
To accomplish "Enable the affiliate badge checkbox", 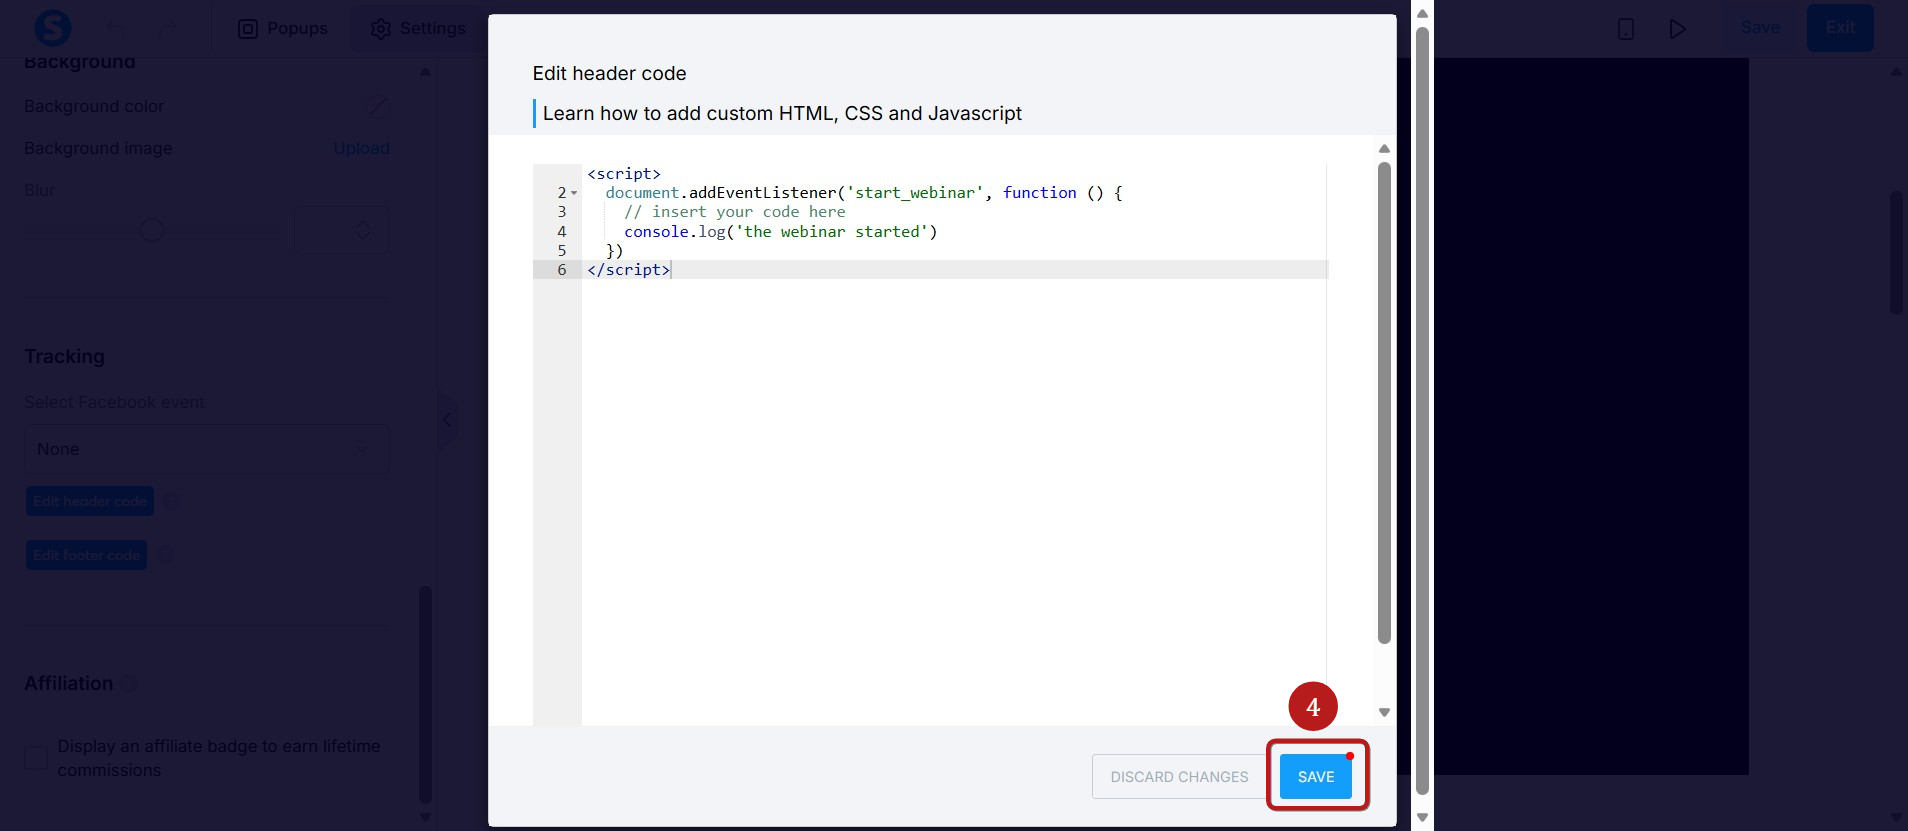I will [36, 758].
